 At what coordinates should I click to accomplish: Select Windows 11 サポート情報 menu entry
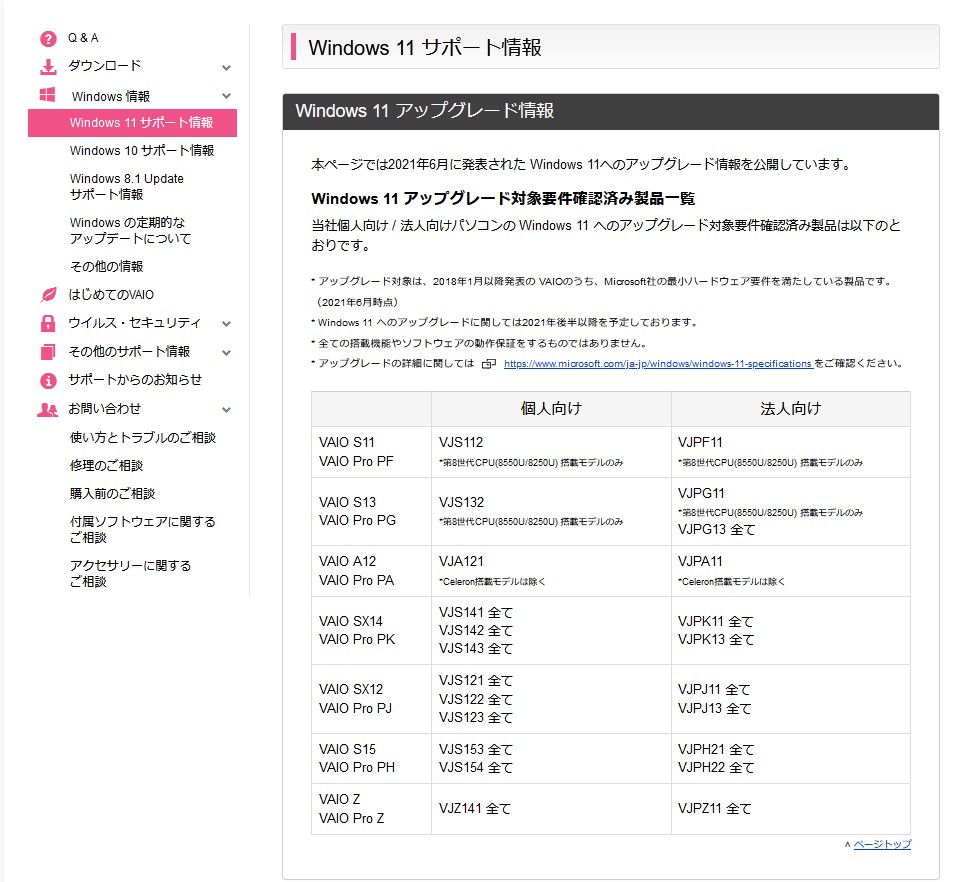[132, 122]
